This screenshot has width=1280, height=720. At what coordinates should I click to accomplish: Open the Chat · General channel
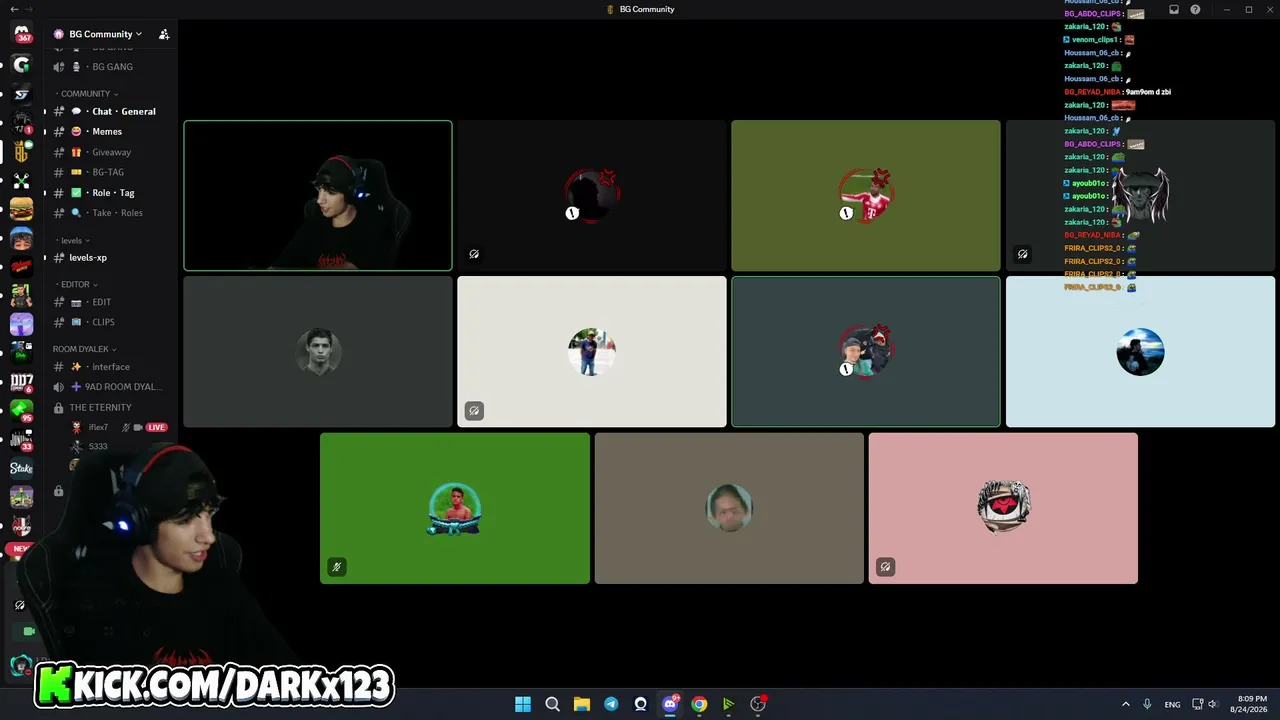(x=111, y=112)
